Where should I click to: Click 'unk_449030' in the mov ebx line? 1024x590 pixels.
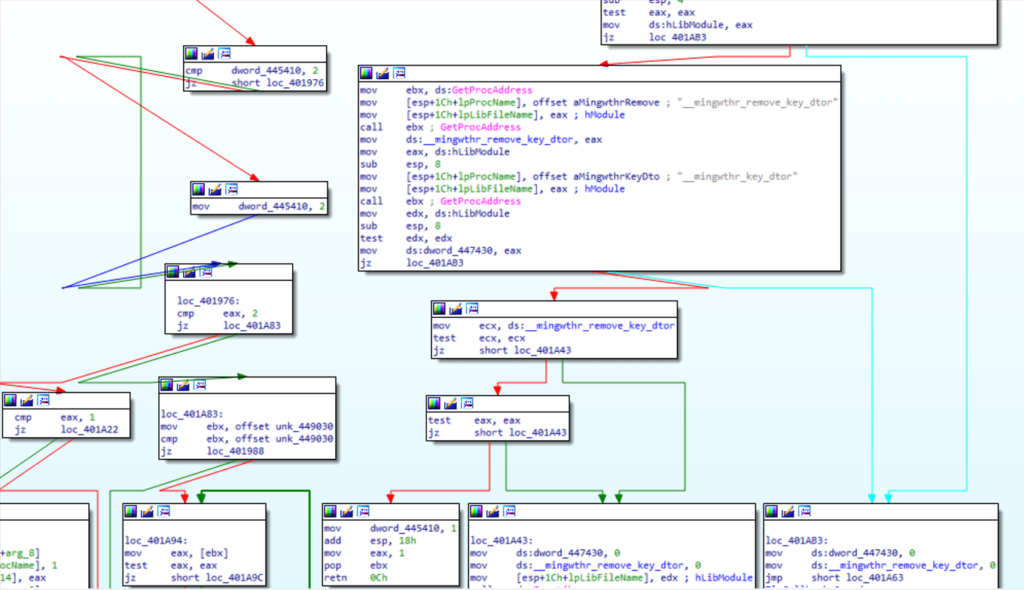(304, 426)
